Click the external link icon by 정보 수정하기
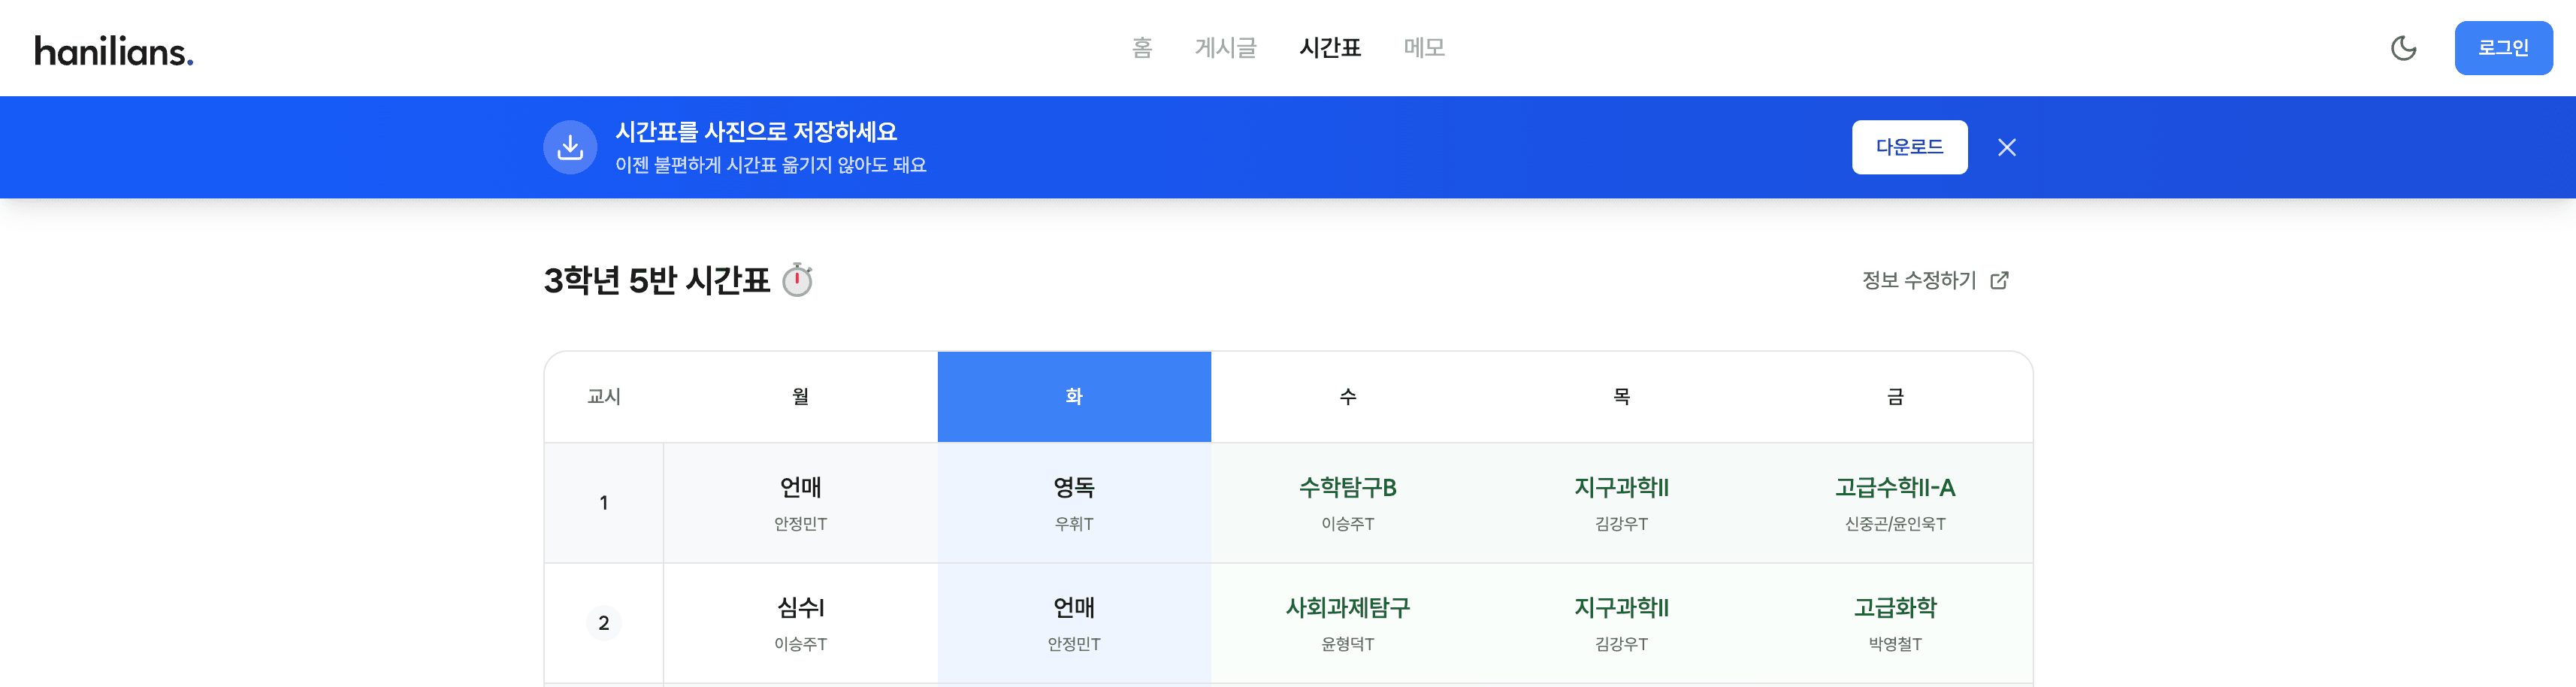 pos(1999,280)
